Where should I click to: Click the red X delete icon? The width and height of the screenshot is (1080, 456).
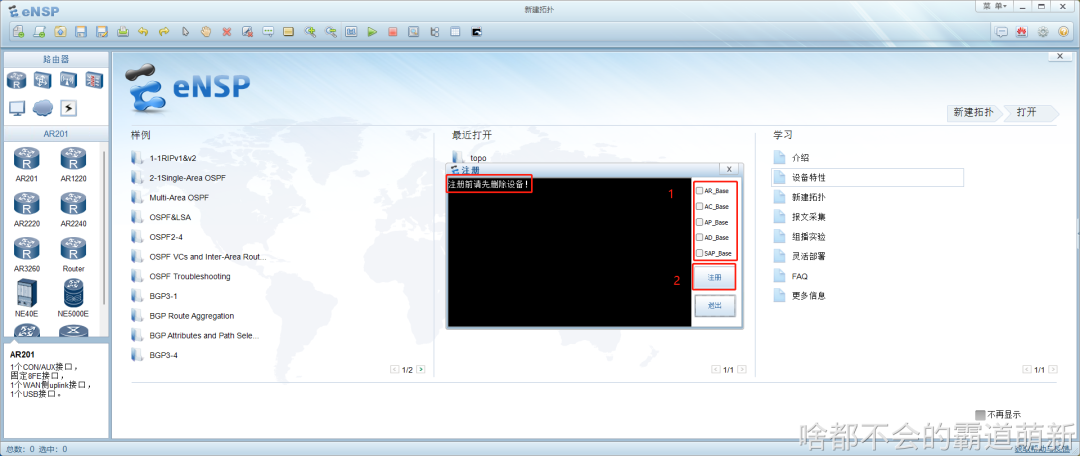coord(226,32)
